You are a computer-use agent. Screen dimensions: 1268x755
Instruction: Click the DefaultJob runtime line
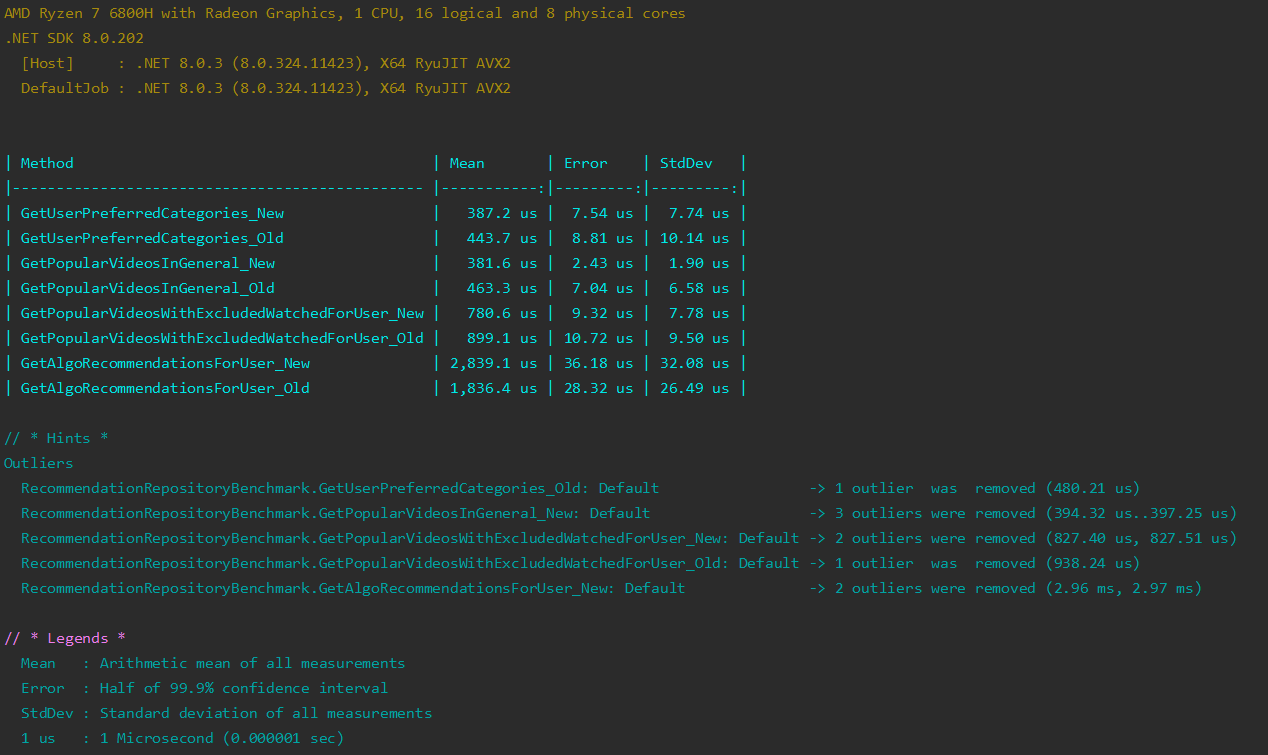pyautogui.click(x=265, y=88)
